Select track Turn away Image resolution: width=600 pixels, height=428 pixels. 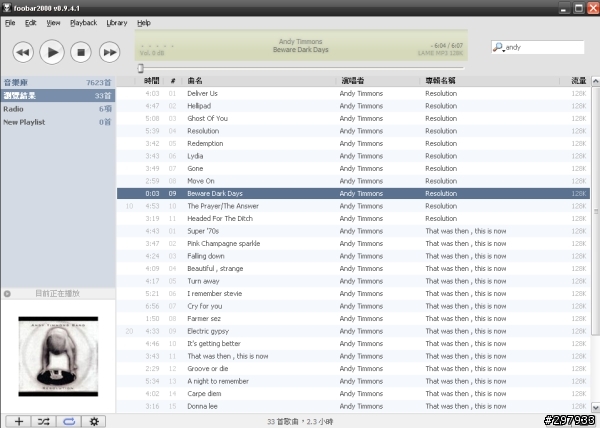353,281
